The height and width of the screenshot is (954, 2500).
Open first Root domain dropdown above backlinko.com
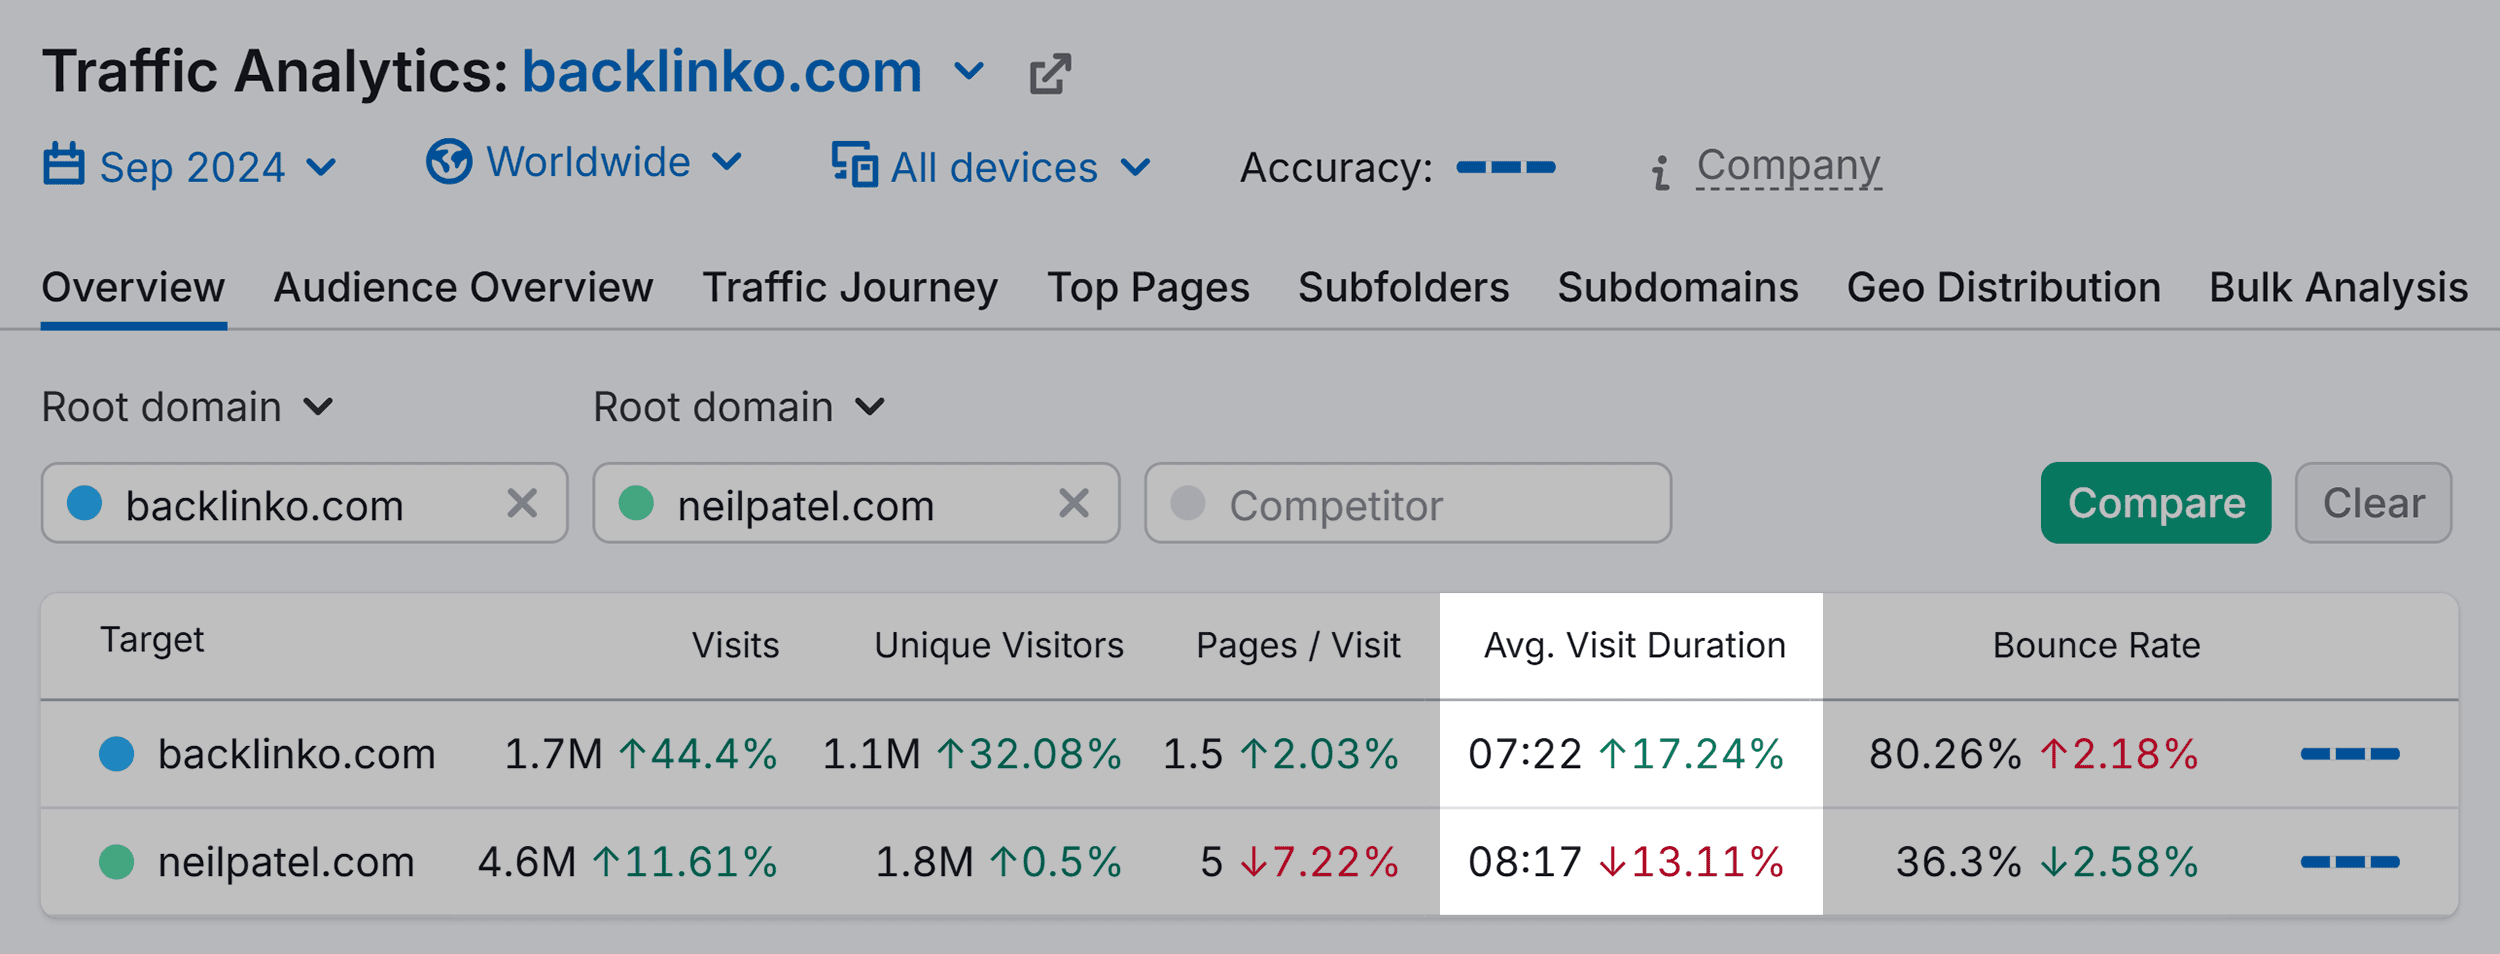[x=188, y=407]
